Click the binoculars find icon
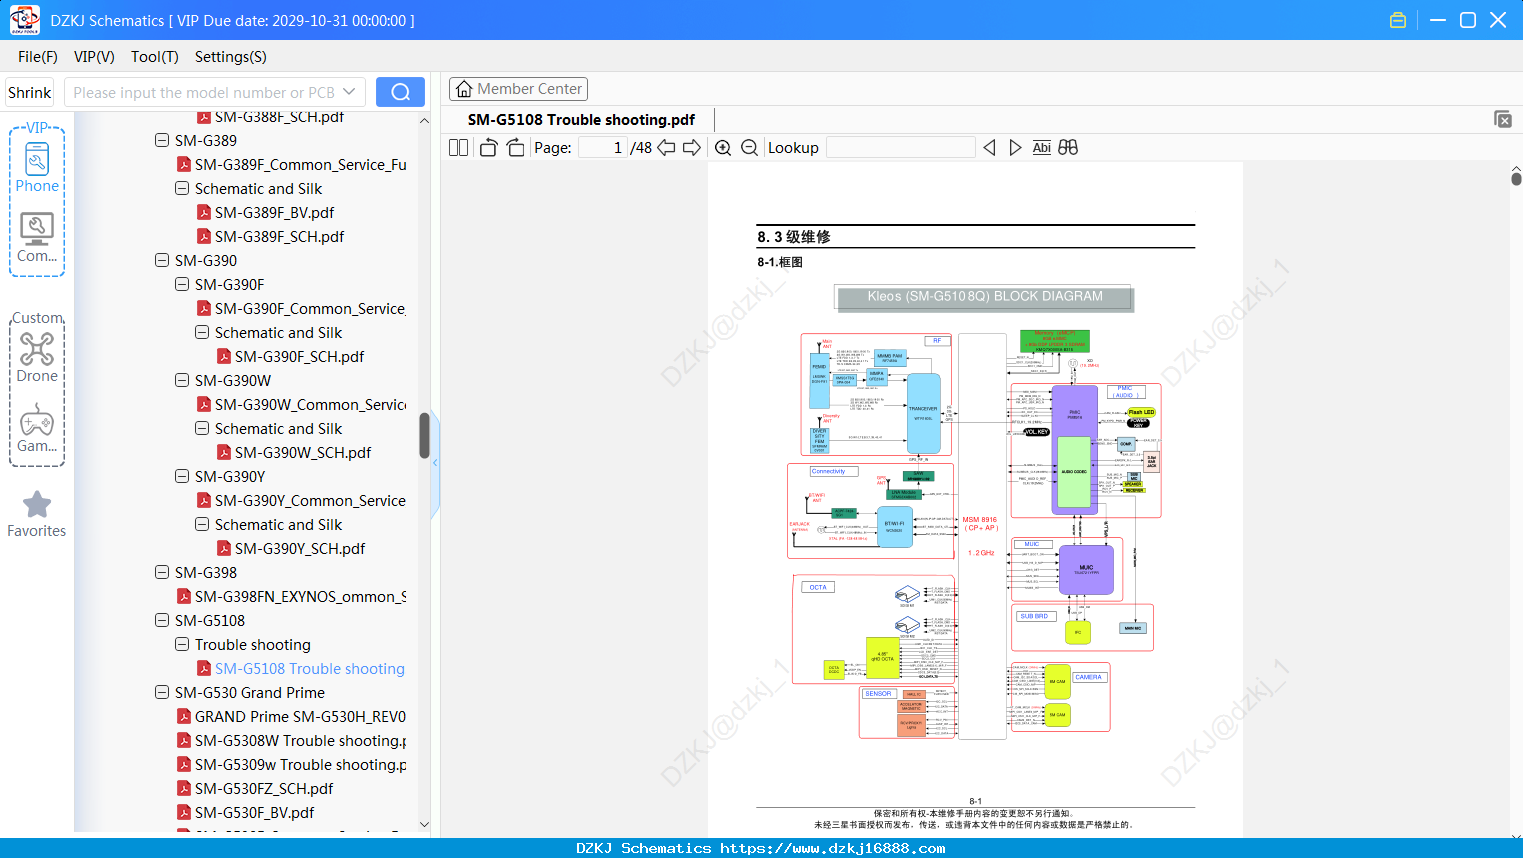Screen dimensions: 1523x858 point(1068,147)
